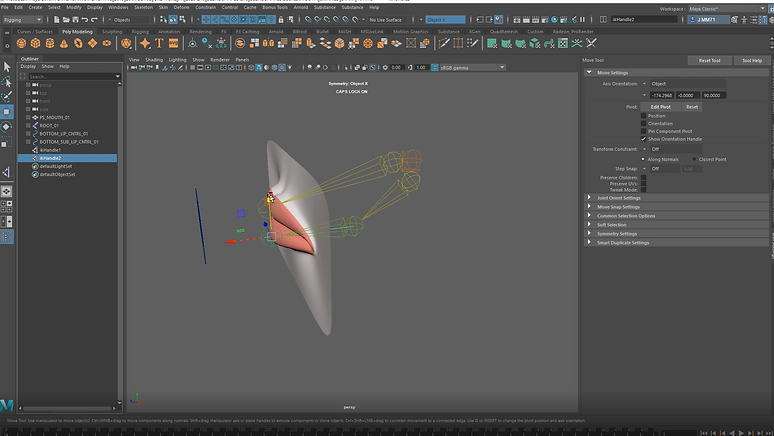Click the polygon Type text tool icon

coord(159,43)
